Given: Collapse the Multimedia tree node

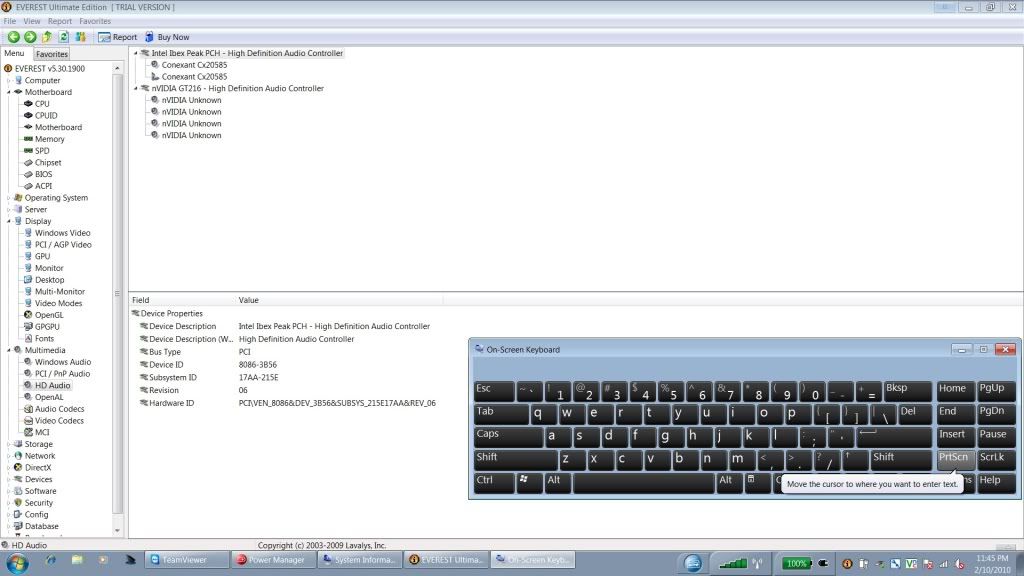Looking at the screenshot, I should coord(9,350).
